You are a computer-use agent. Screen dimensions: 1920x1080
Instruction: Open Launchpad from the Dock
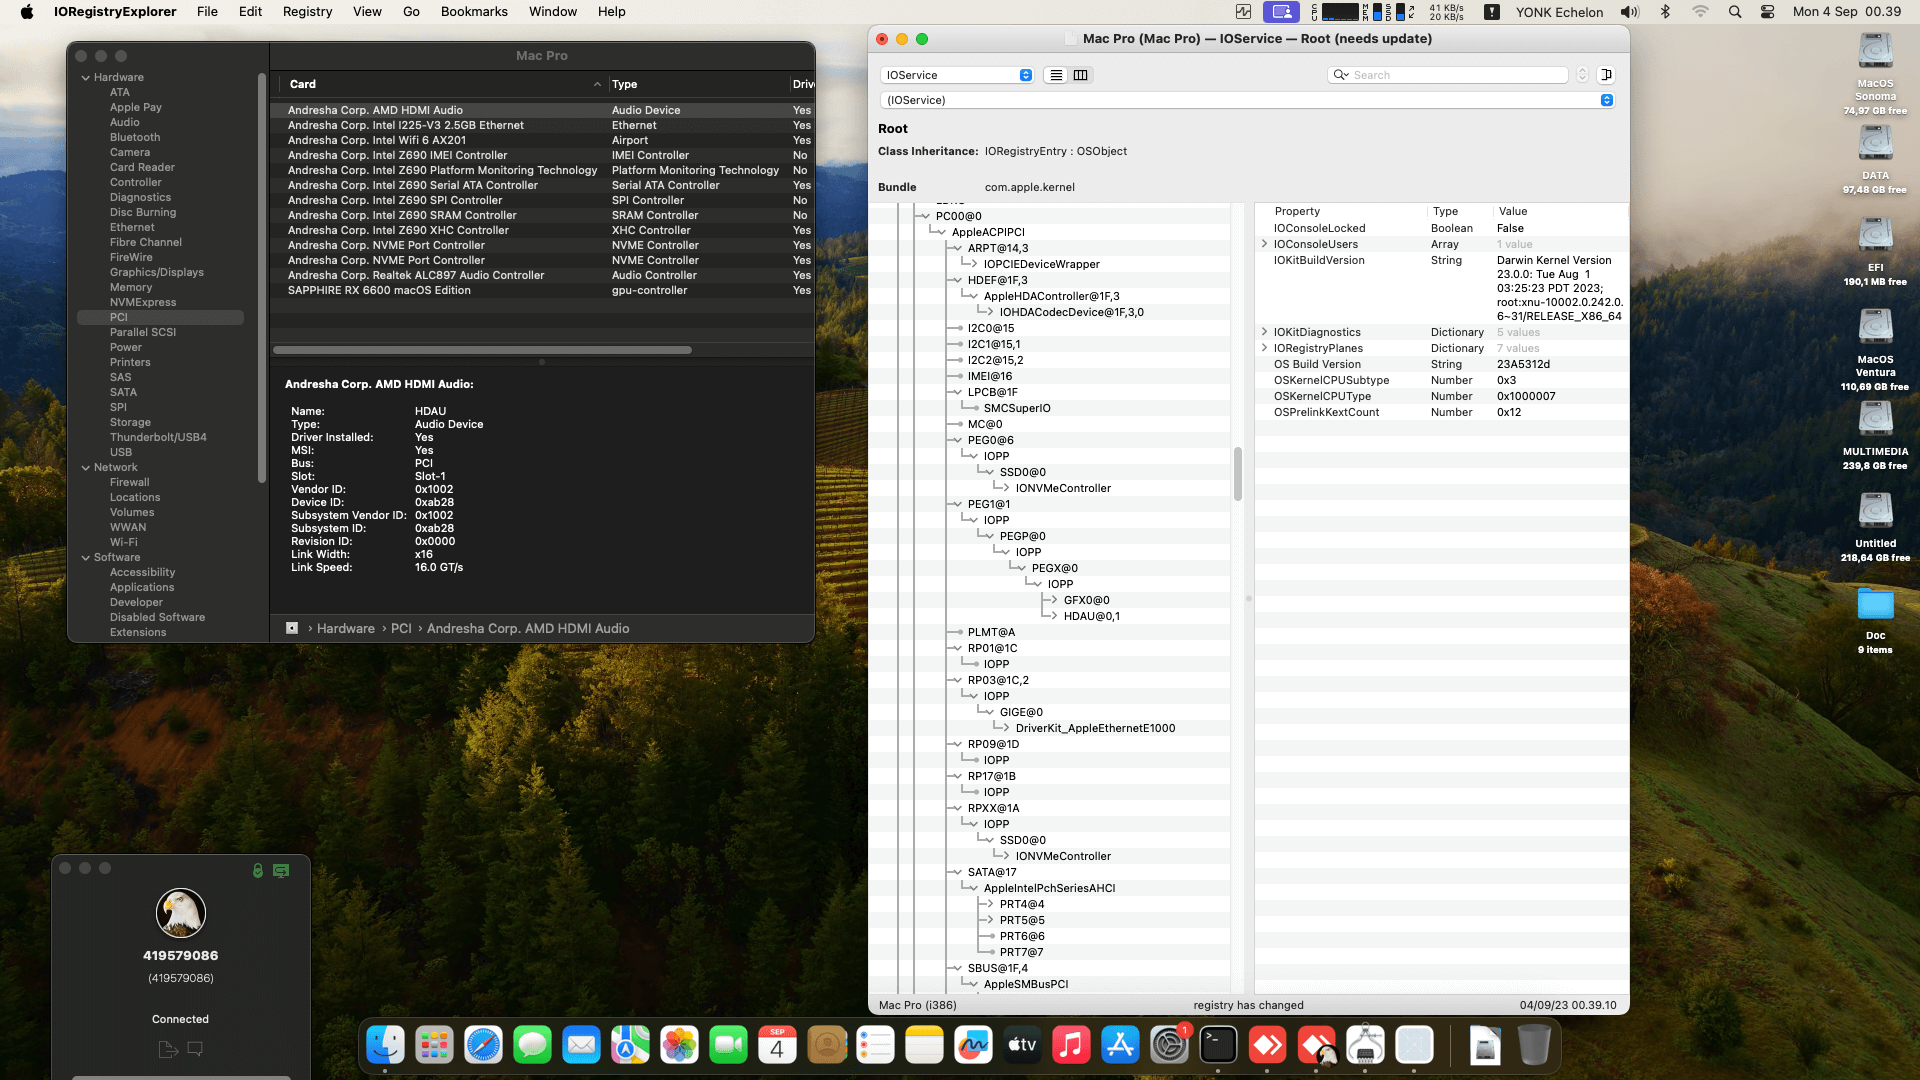tap(434, 1046)
